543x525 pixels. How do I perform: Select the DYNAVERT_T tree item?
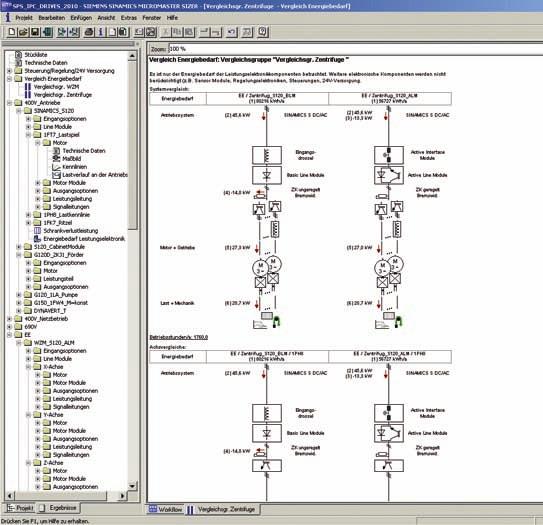pyautogui.click(x=50, y=311)
